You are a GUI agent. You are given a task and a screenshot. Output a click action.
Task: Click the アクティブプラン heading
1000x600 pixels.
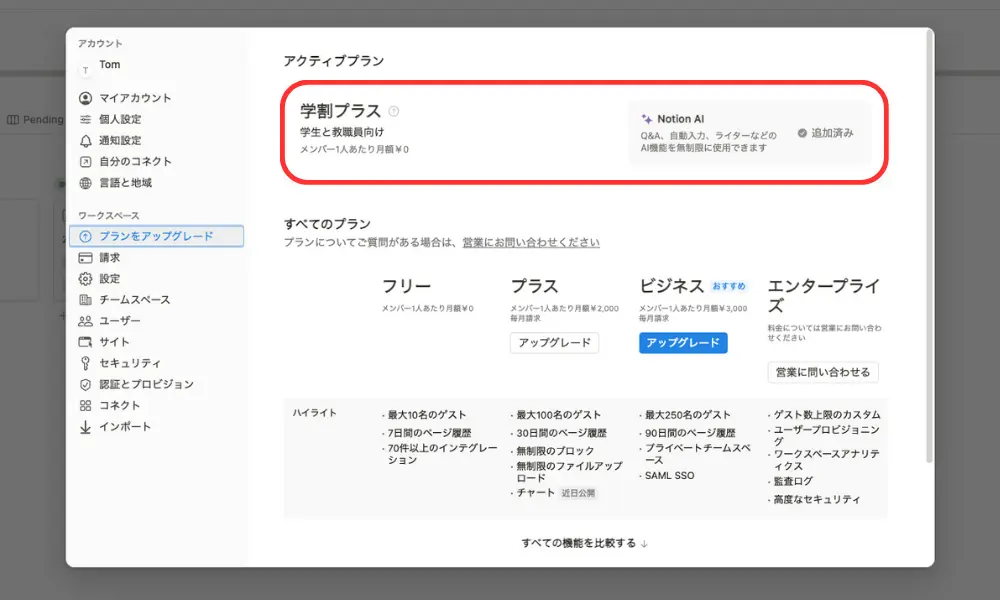tap(334, 61)
